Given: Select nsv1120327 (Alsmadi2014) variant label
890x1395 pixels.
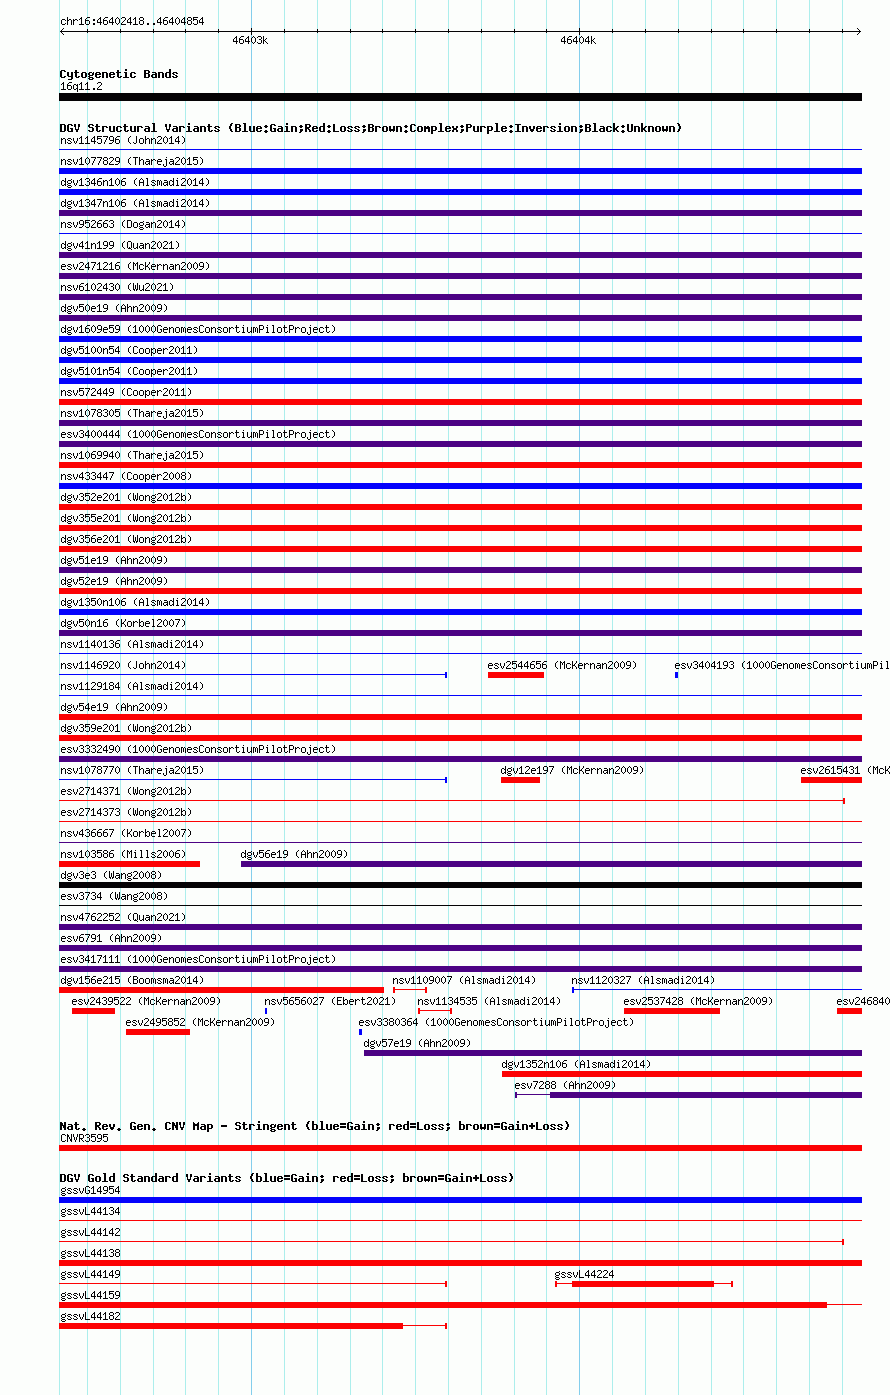Looking at the screenshot, I should coord(643,980).
